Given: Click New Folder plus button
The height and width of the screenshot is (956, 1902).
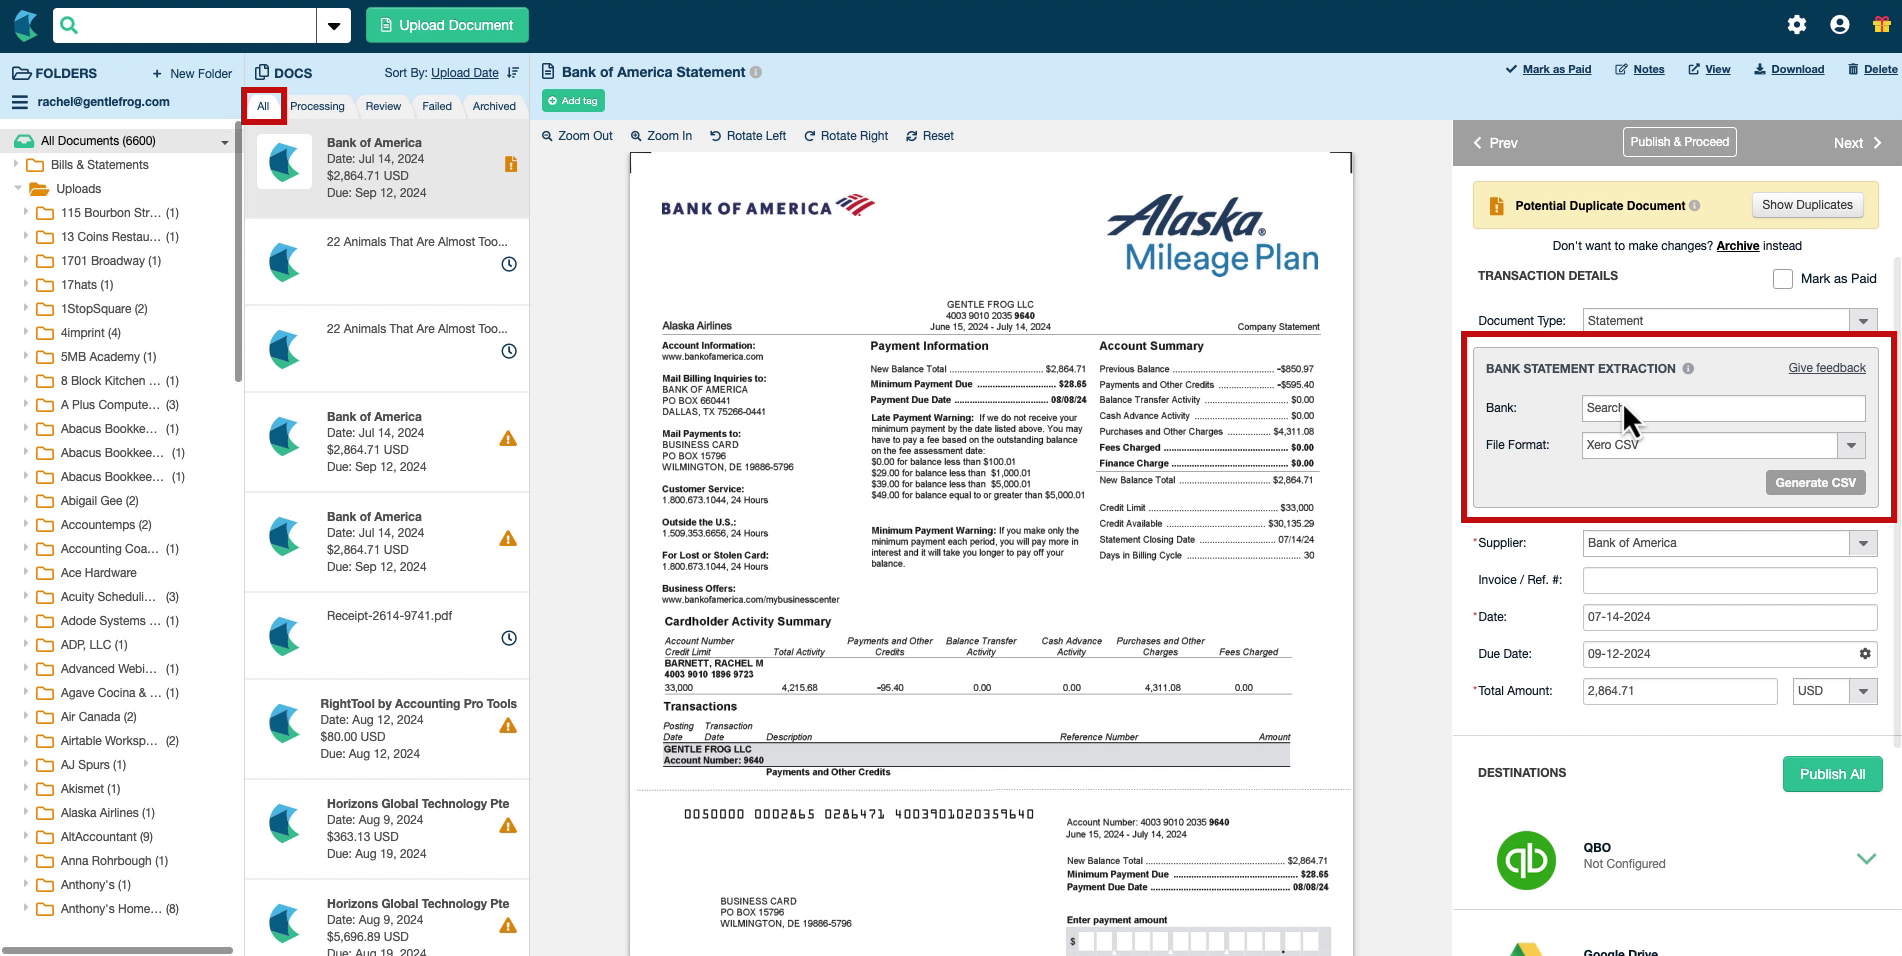Looking at the screenshot, I should click(x=192, y=74).
